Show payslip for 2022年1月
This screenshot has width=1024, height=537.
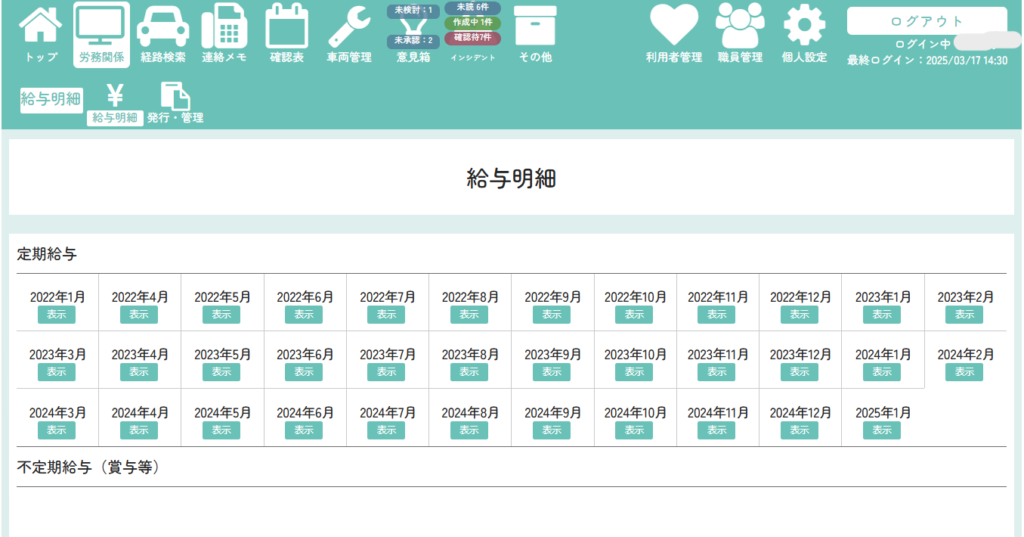click(57, 314)
